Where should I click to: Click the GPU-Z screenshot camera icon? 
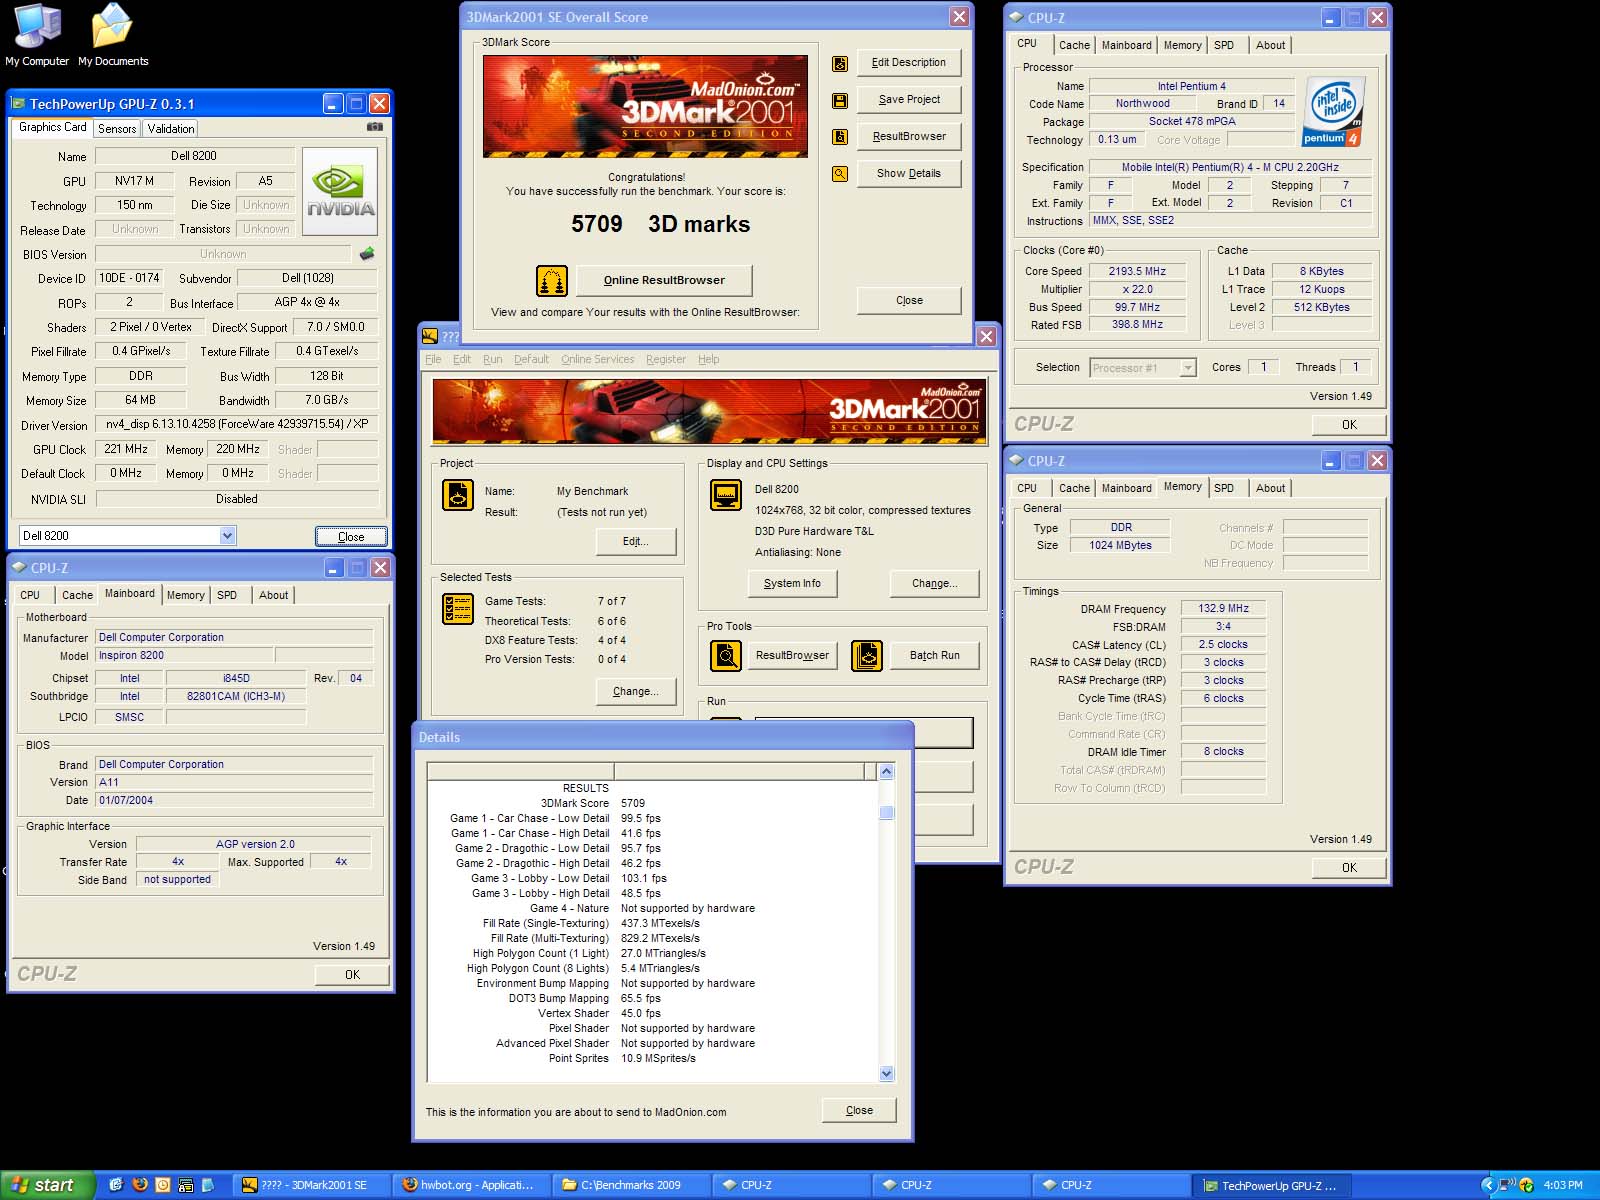pyautogui.click(x=375, y=127)
